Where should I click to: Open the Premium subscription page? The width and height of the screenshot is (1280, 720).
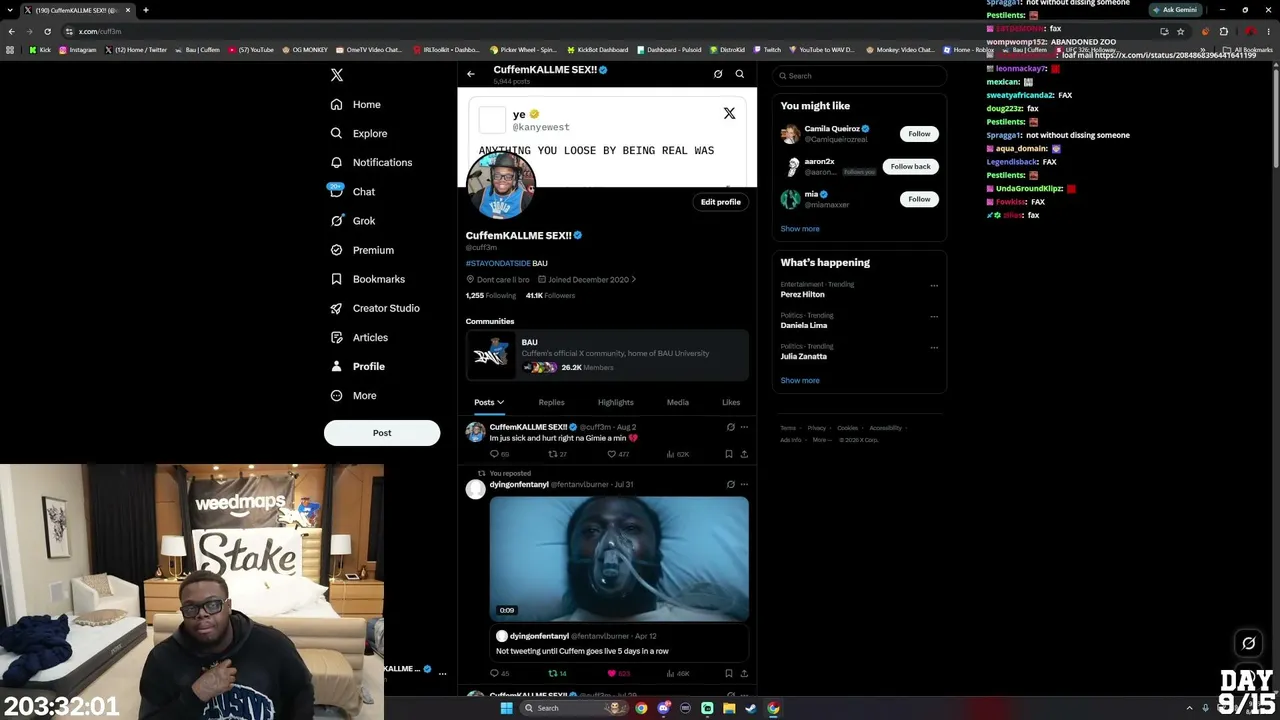point(361,250)
